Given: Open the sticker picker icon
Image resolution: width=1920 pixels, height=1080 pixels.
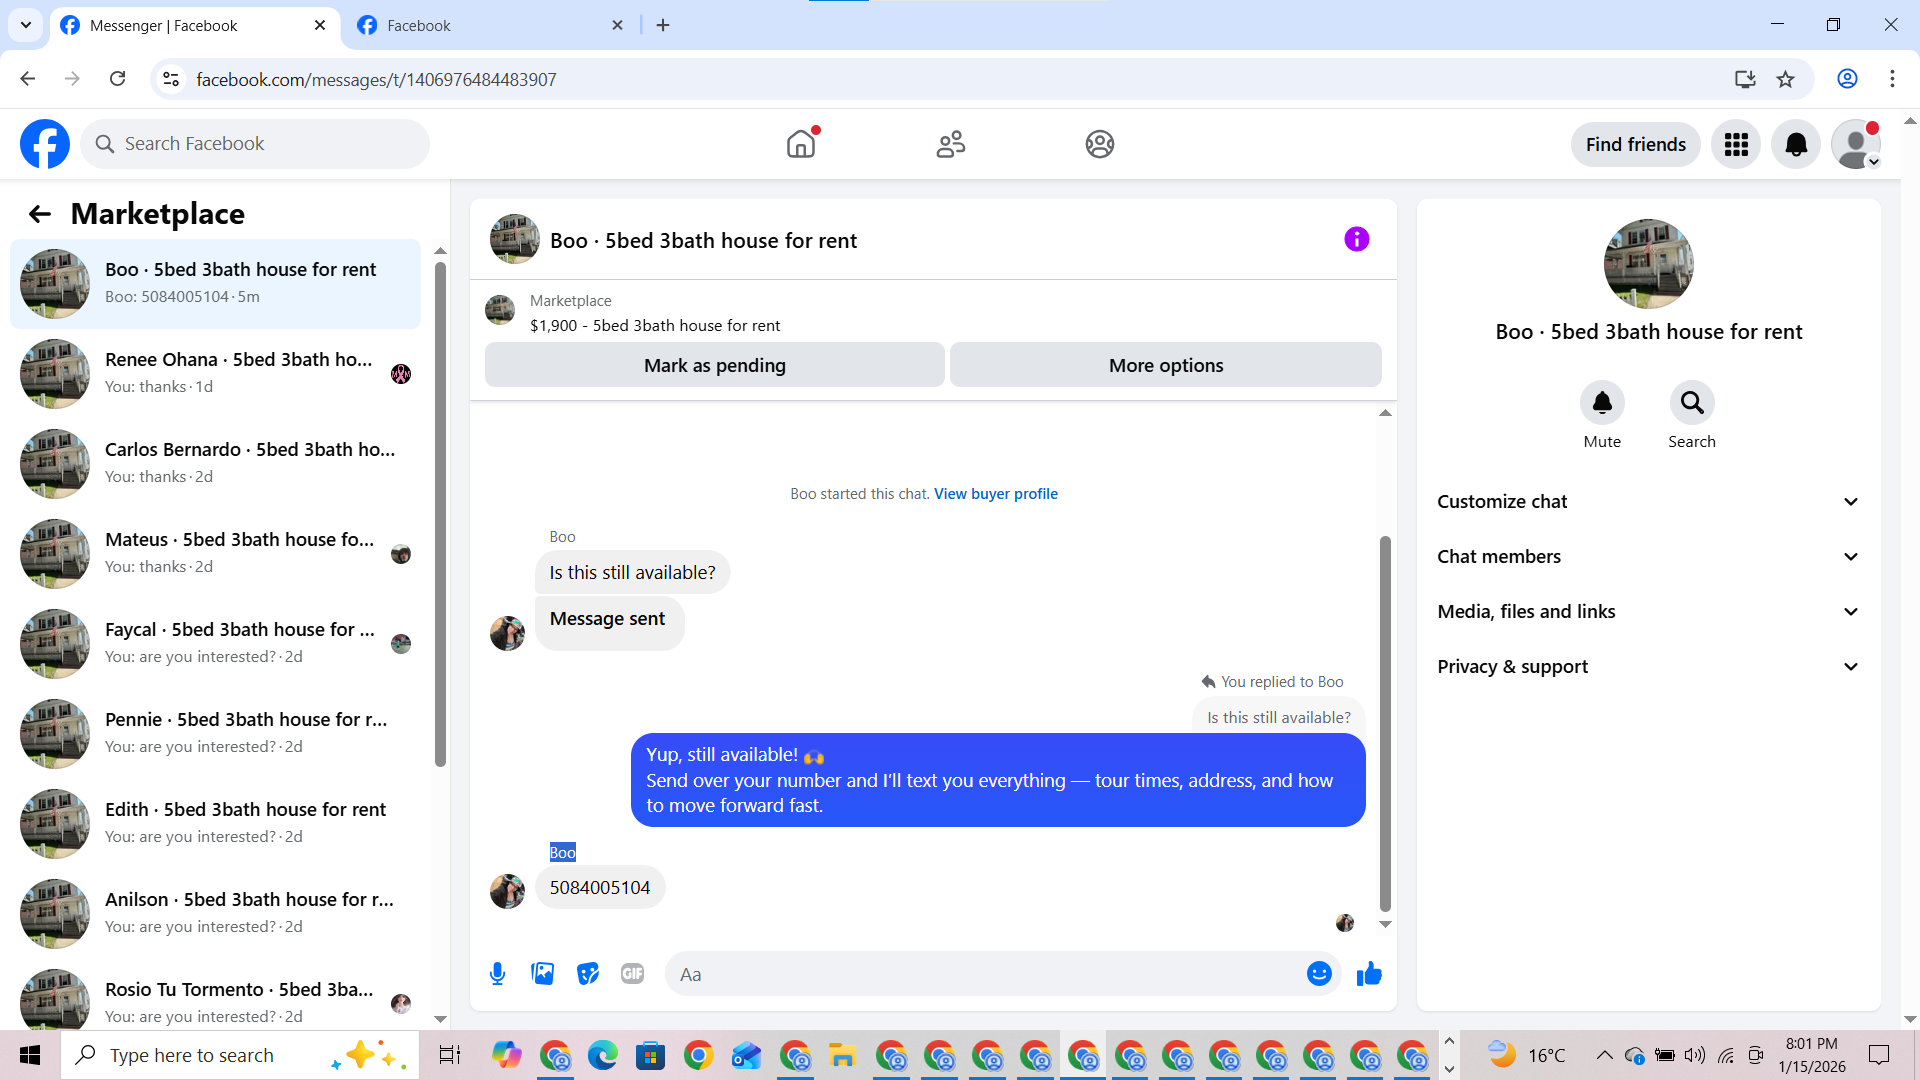Looking at the screenshot, I should click(588, 974).
